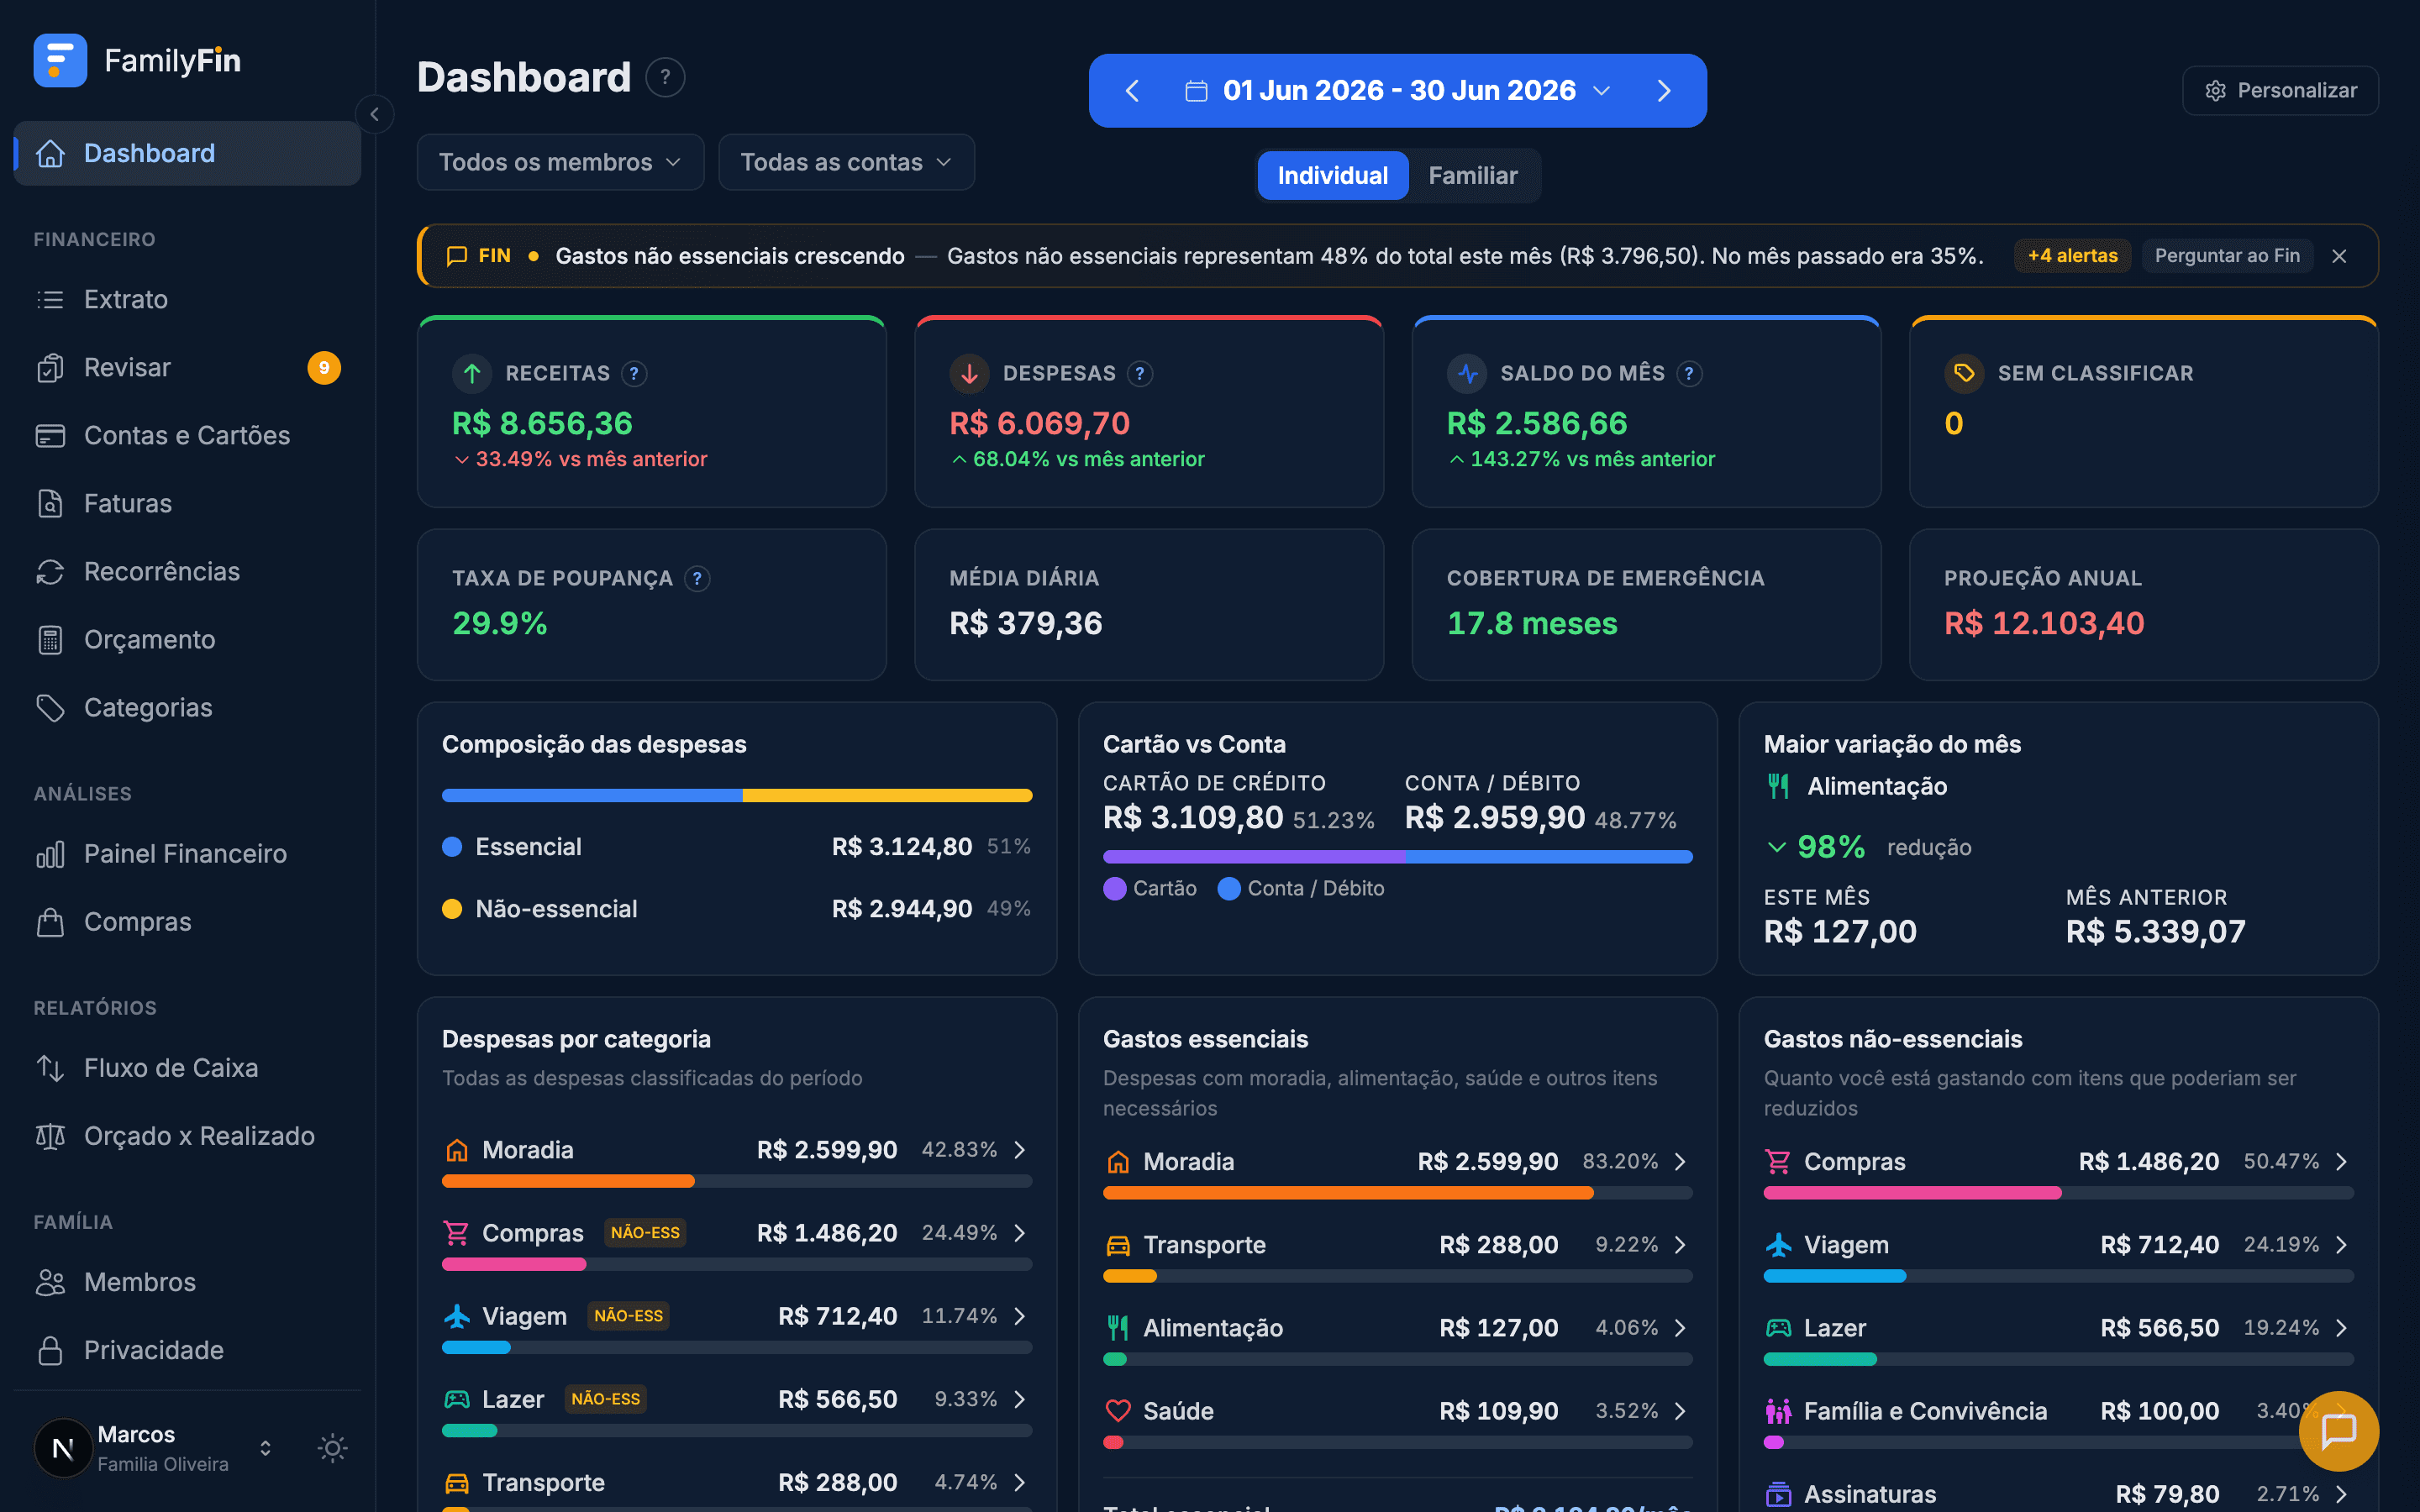Click the Revisar notification badge 9
Viewport: 2420px width, 1512px height.
tap(324, 368)
